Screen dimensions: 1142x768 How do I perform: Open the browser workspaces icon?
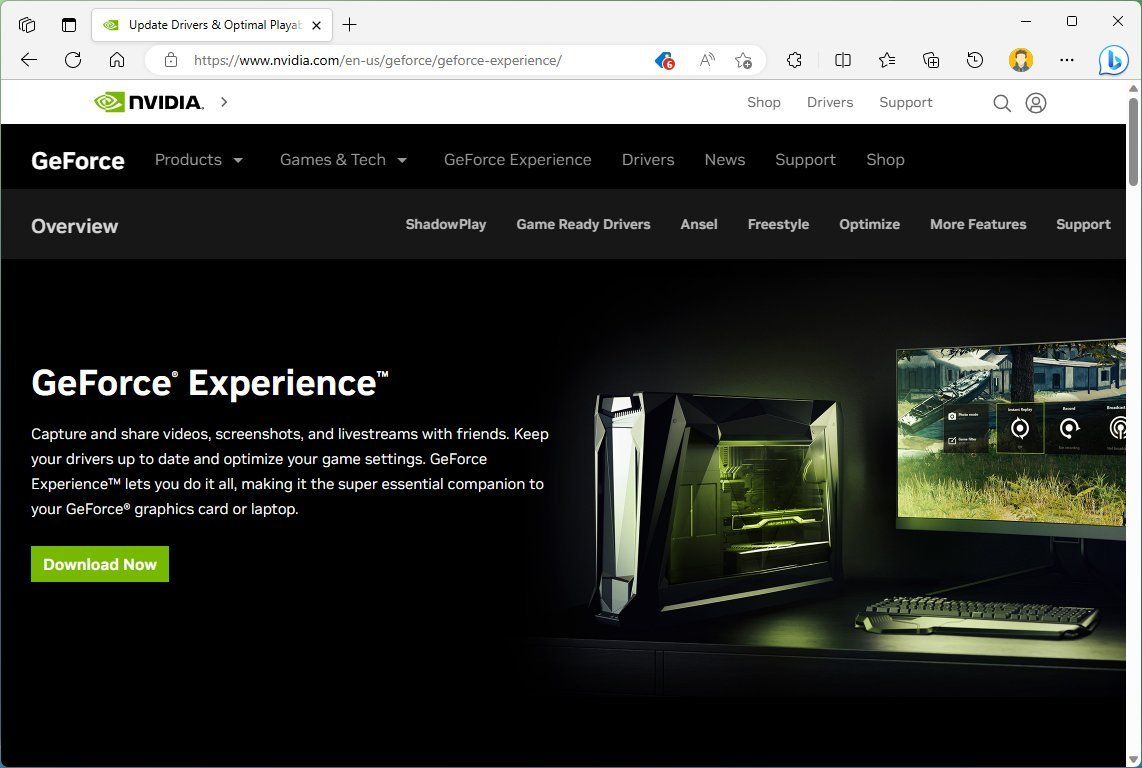pyautogui.click(x=27, y=25)
